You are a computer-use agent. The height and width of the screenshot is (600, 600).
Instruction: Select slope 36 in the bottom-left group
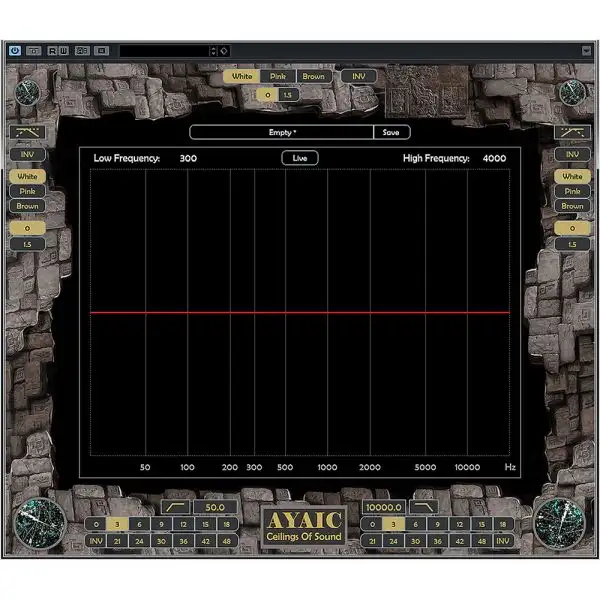point(183,541)
